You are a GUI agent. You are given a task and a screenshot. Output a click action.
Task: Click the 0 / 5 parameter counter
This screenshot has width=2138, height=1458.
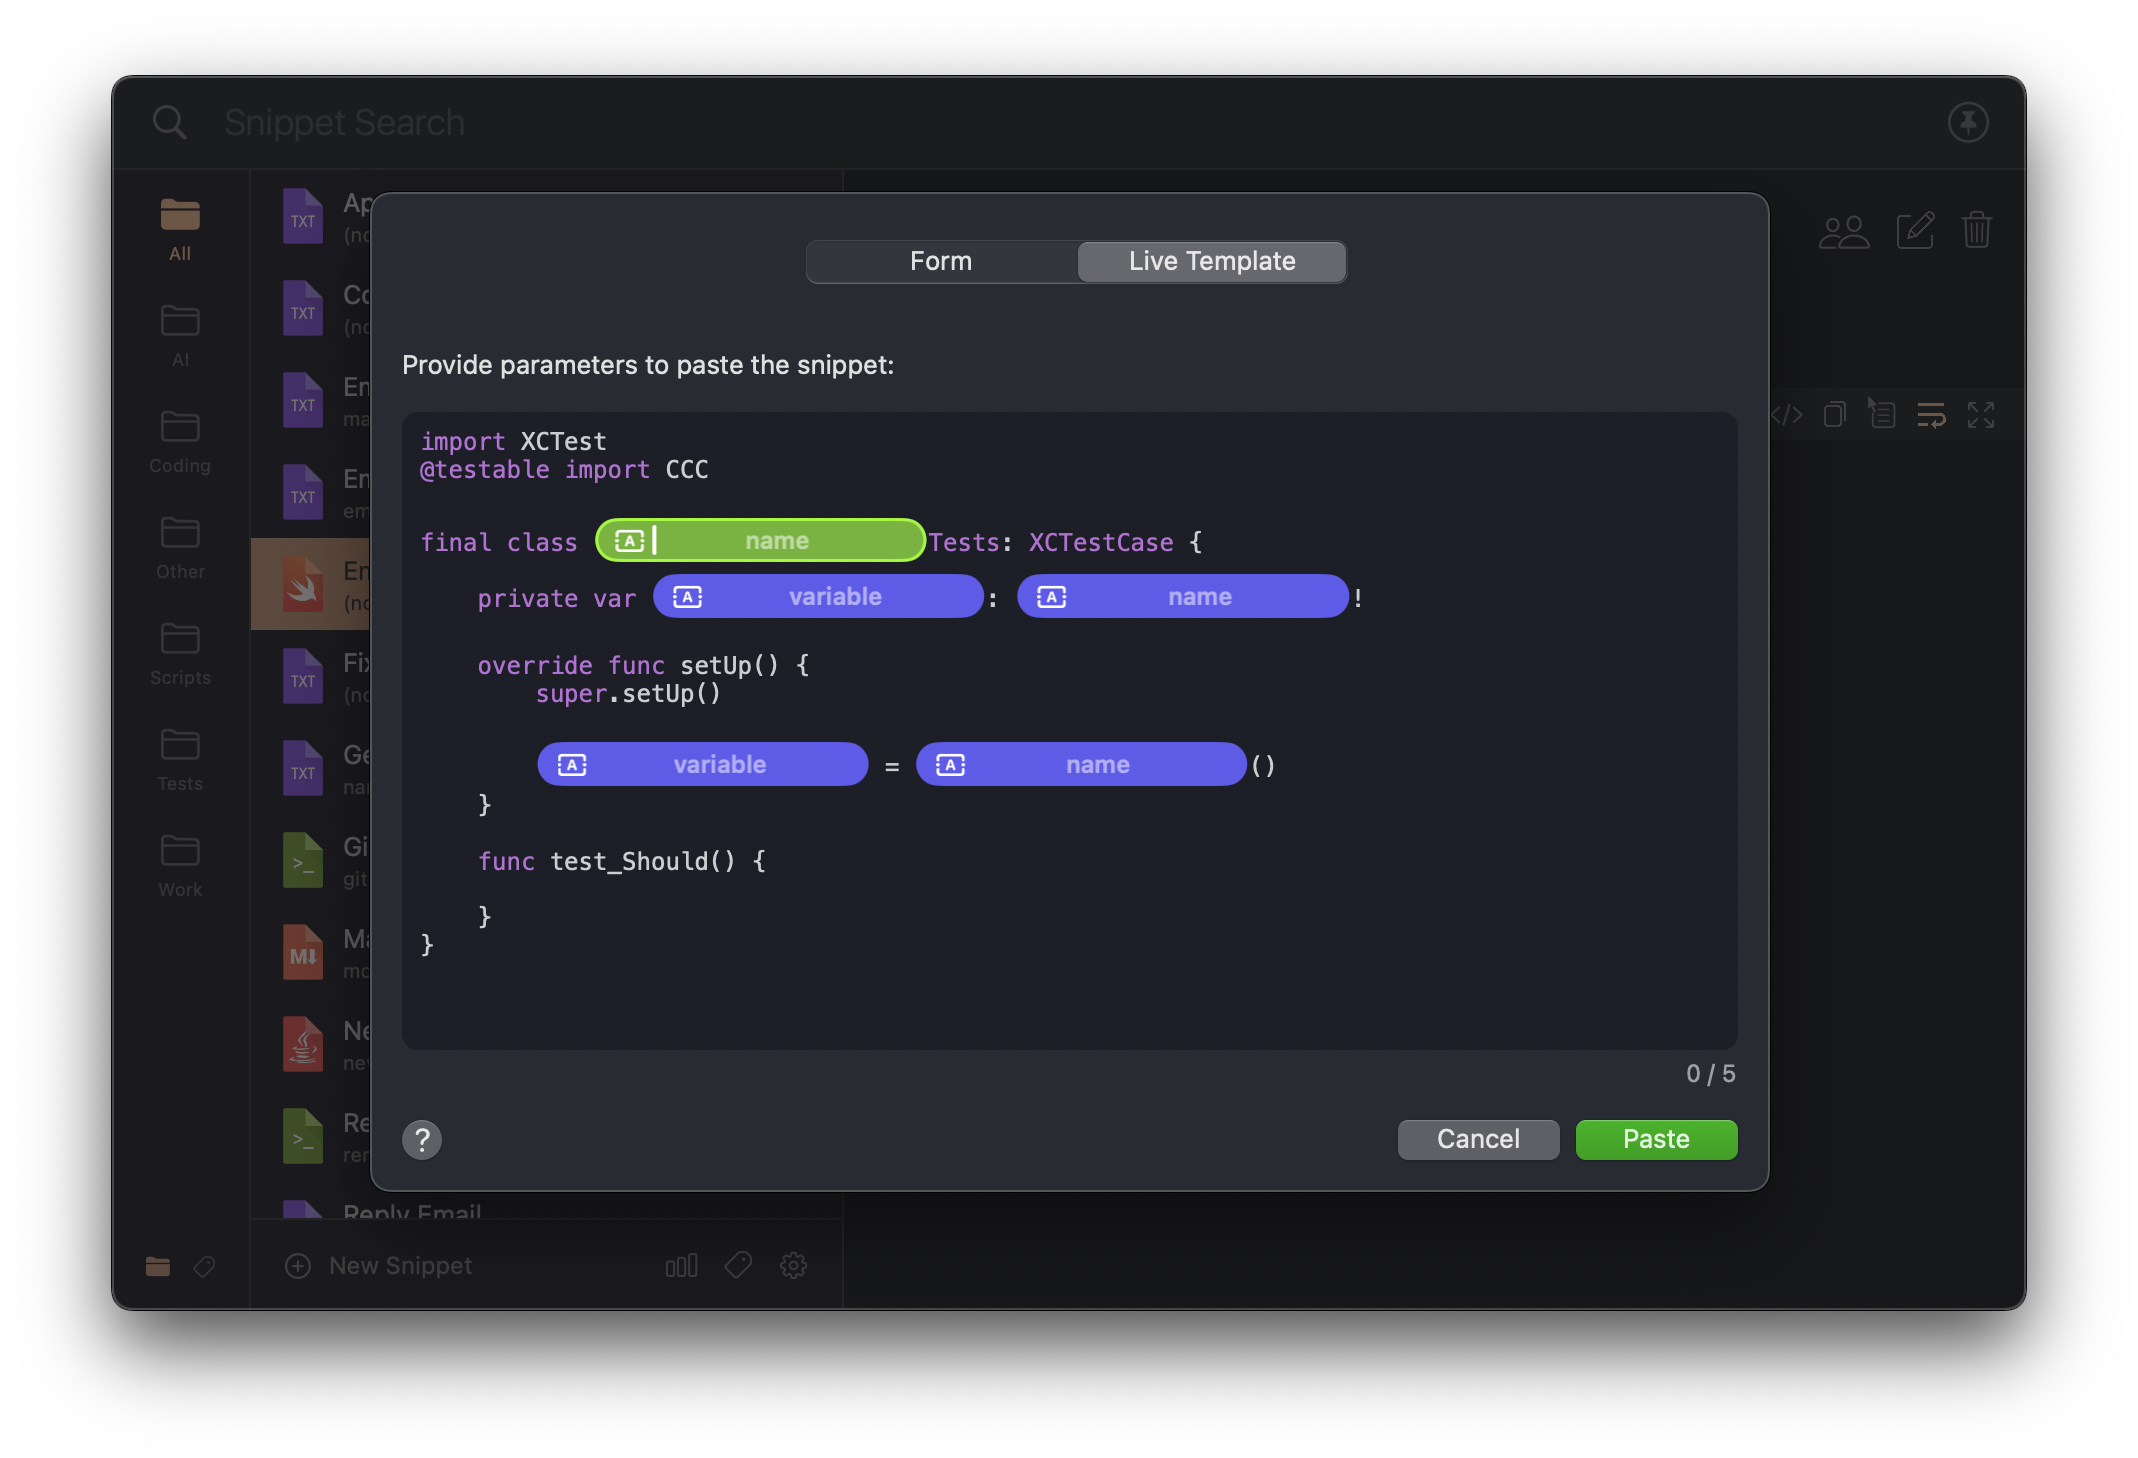(x=1710, y=1074)
